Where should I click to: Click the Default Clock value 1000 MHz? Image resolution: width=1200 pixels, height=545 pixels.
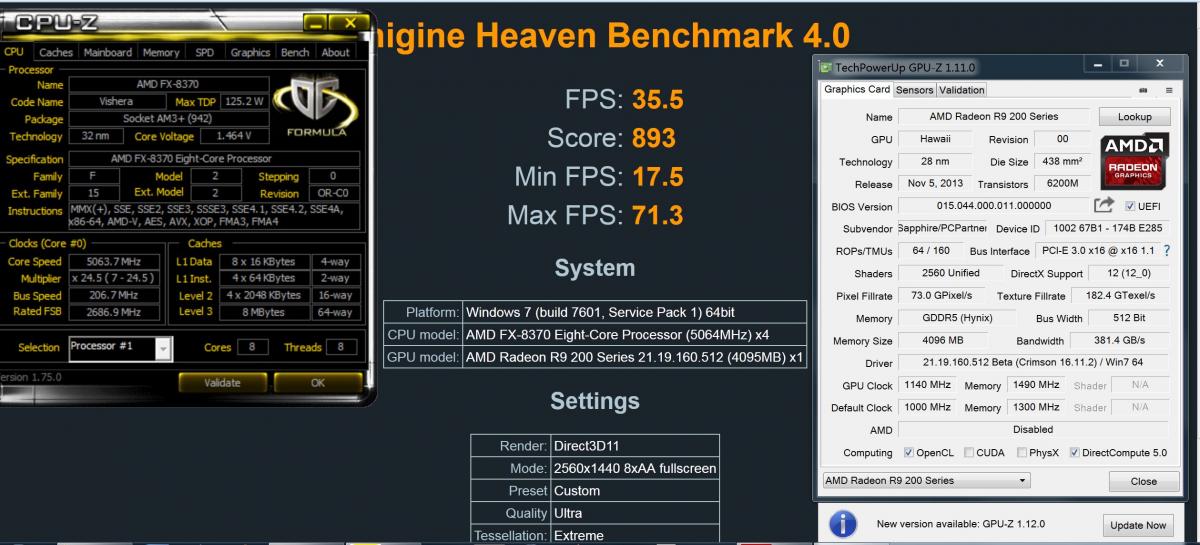927,407
